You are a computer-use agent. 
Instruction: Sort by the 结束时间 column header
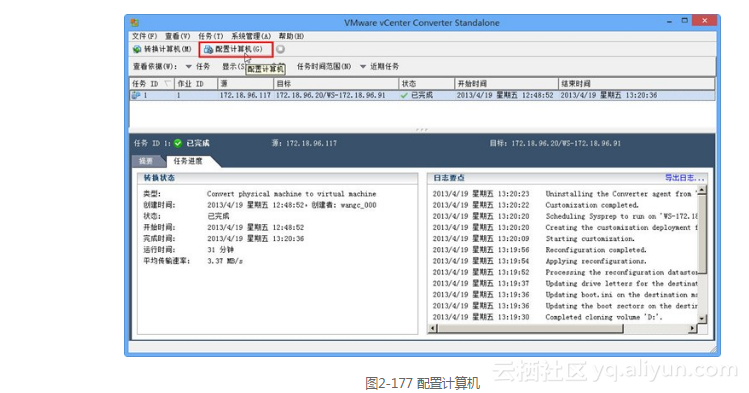click(636, 84)
